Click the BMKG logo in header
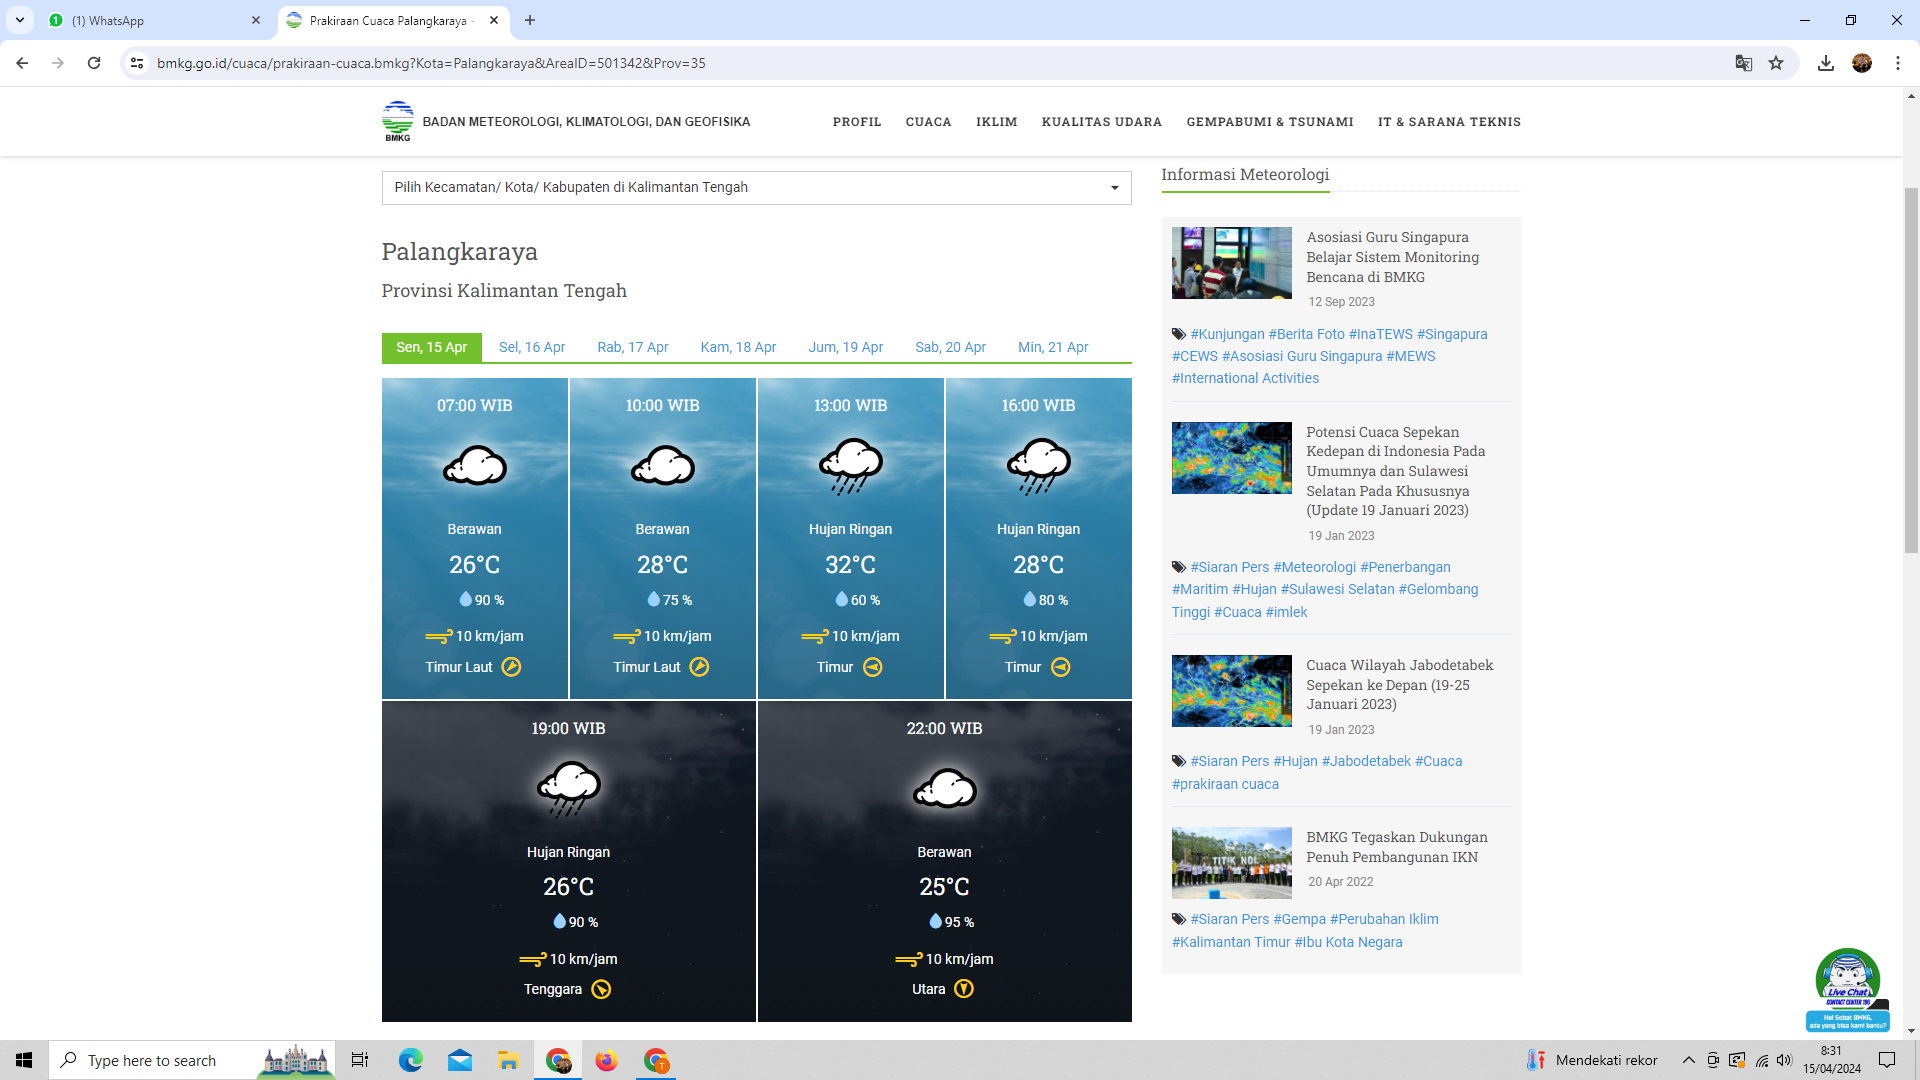The image size is (1920, 1080). coord(397,121)
